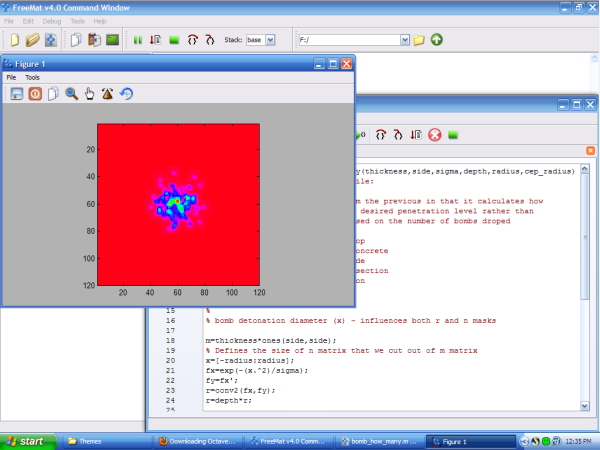The width and height of the screenshot is (600, 450).
Task: Open the File menu in Figure 1
Action: (12, 77)
